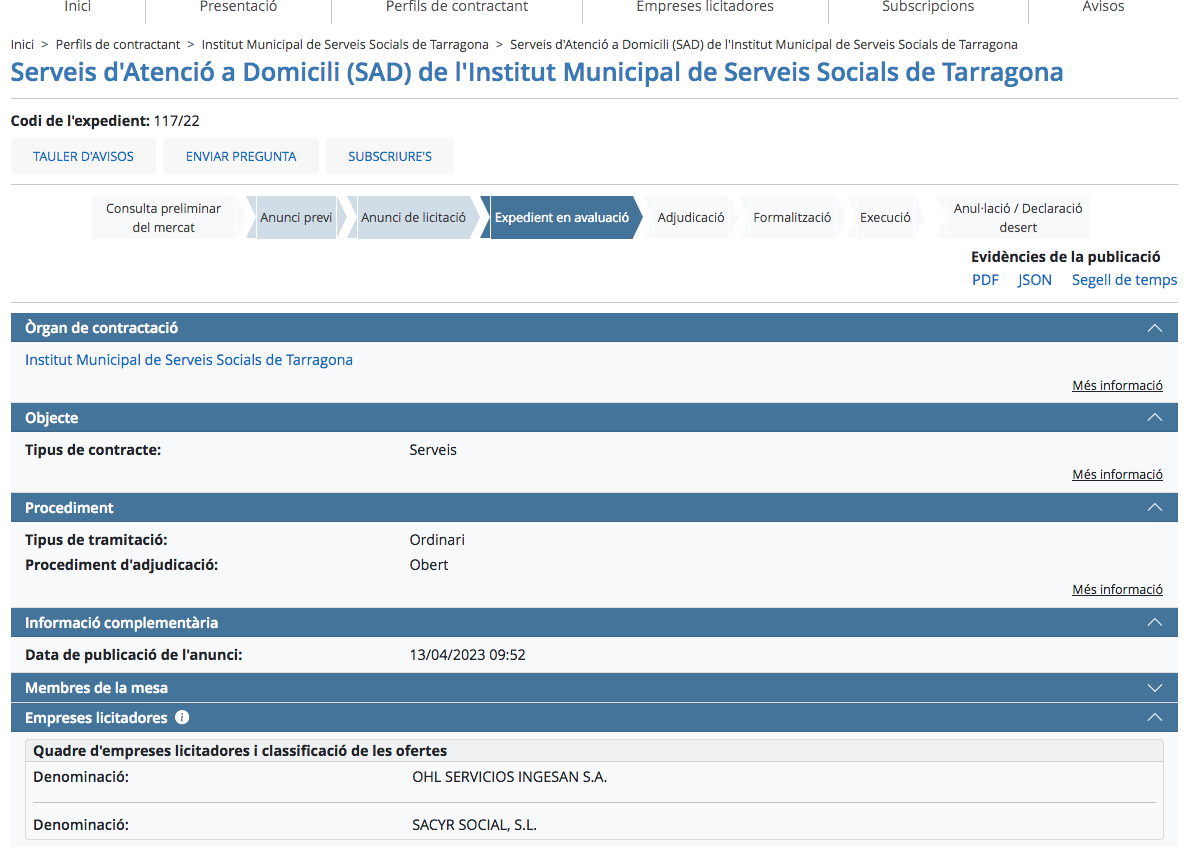Screen dimensions: 1193x866
Task: Expand the Membres de la mesa section
Action: point(1155,688)
